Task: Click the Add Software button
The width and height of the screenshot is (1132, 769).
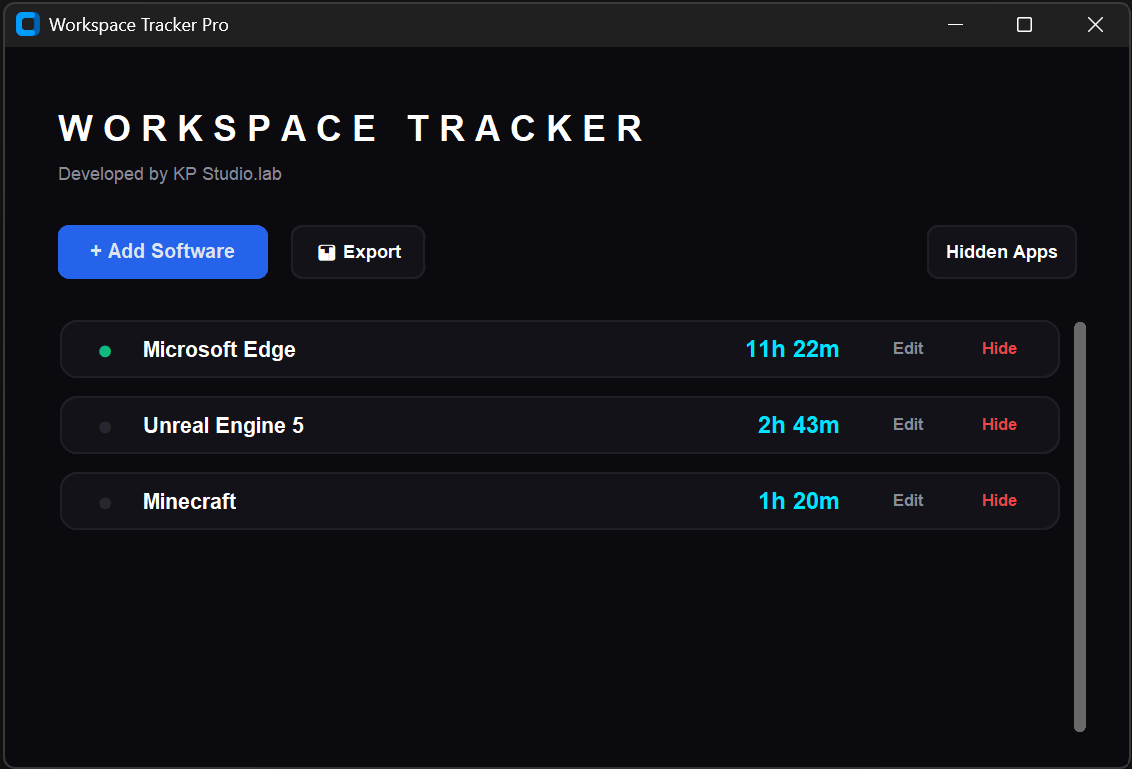Action: point(163,252)
